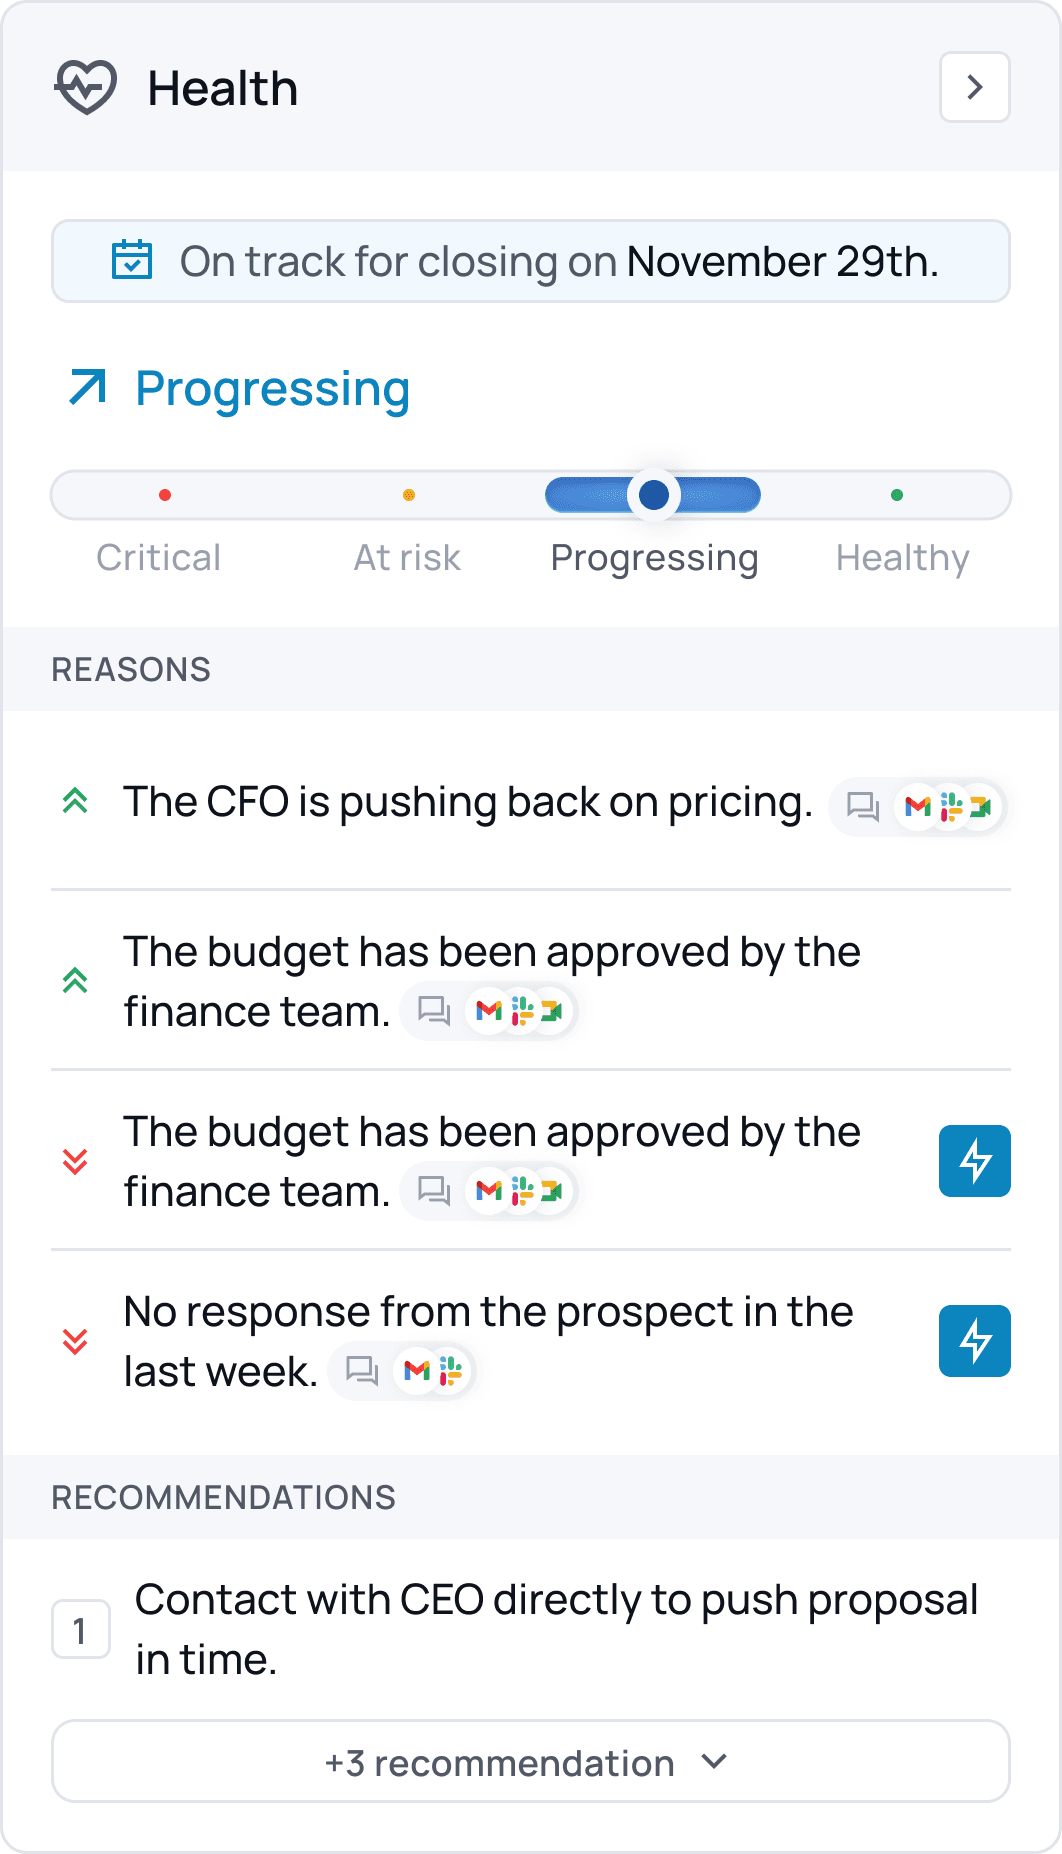
Task: Open the 'Contact with CEO directly' recommendation
Action: pos(556,1629)
